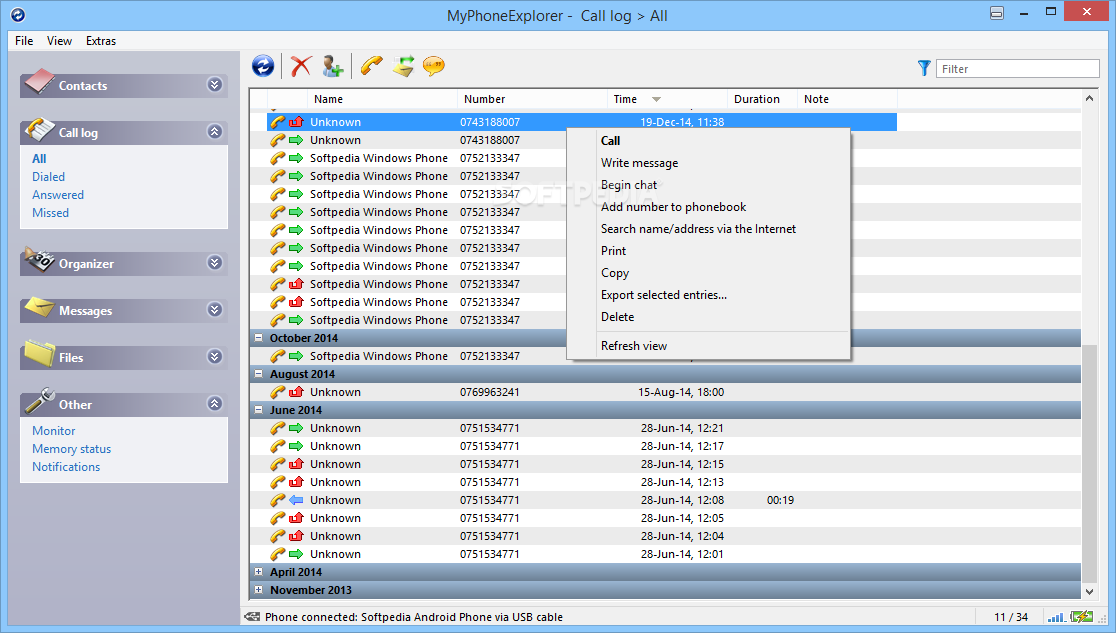This screenshot has height=633, width=1116.
Task: Show All calls in Call log
Action: (x=39, y=159)
